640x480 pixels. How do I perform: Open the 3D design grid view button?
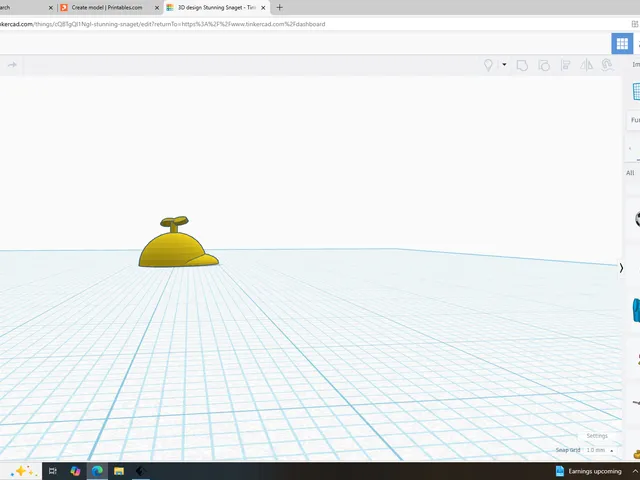(622, 43)
